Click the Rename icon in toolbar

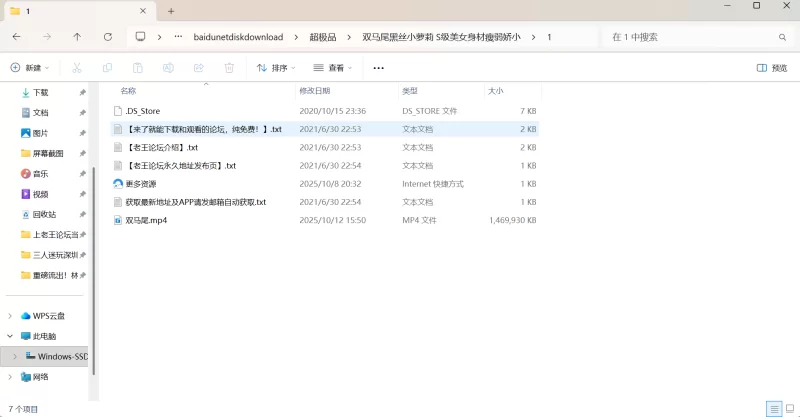tap(168, 68)
